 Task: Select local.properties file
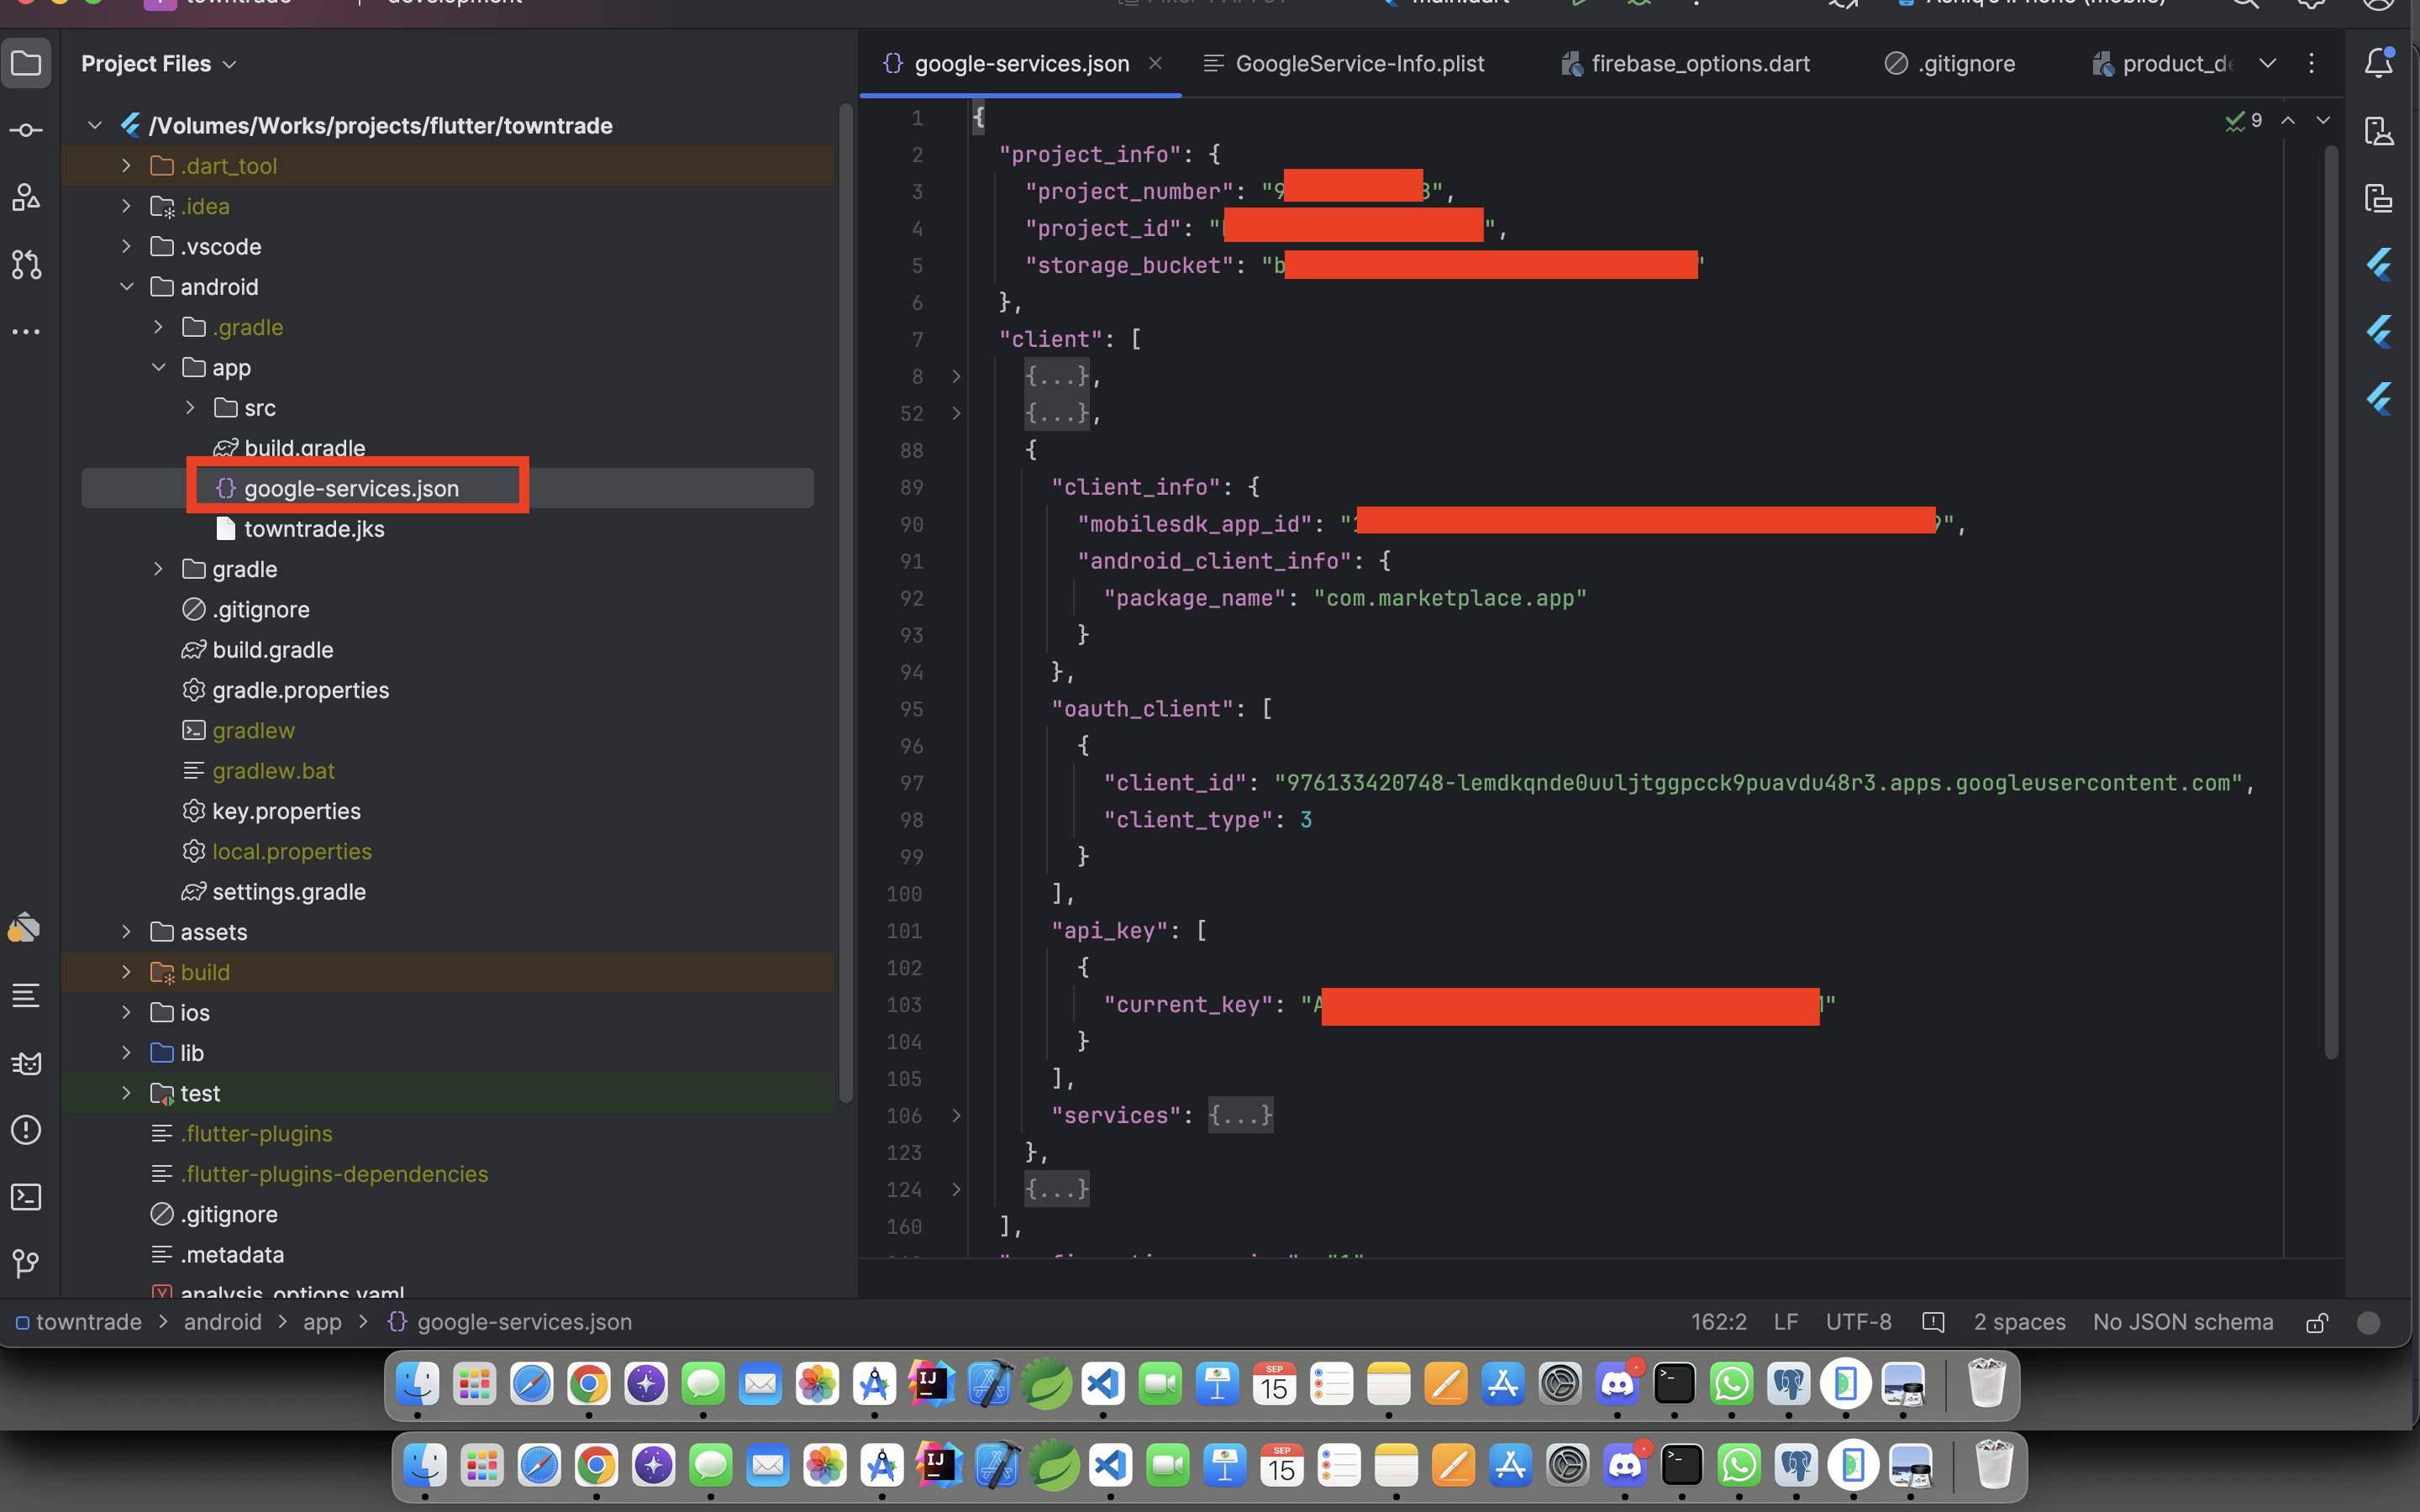coord(291,851)
